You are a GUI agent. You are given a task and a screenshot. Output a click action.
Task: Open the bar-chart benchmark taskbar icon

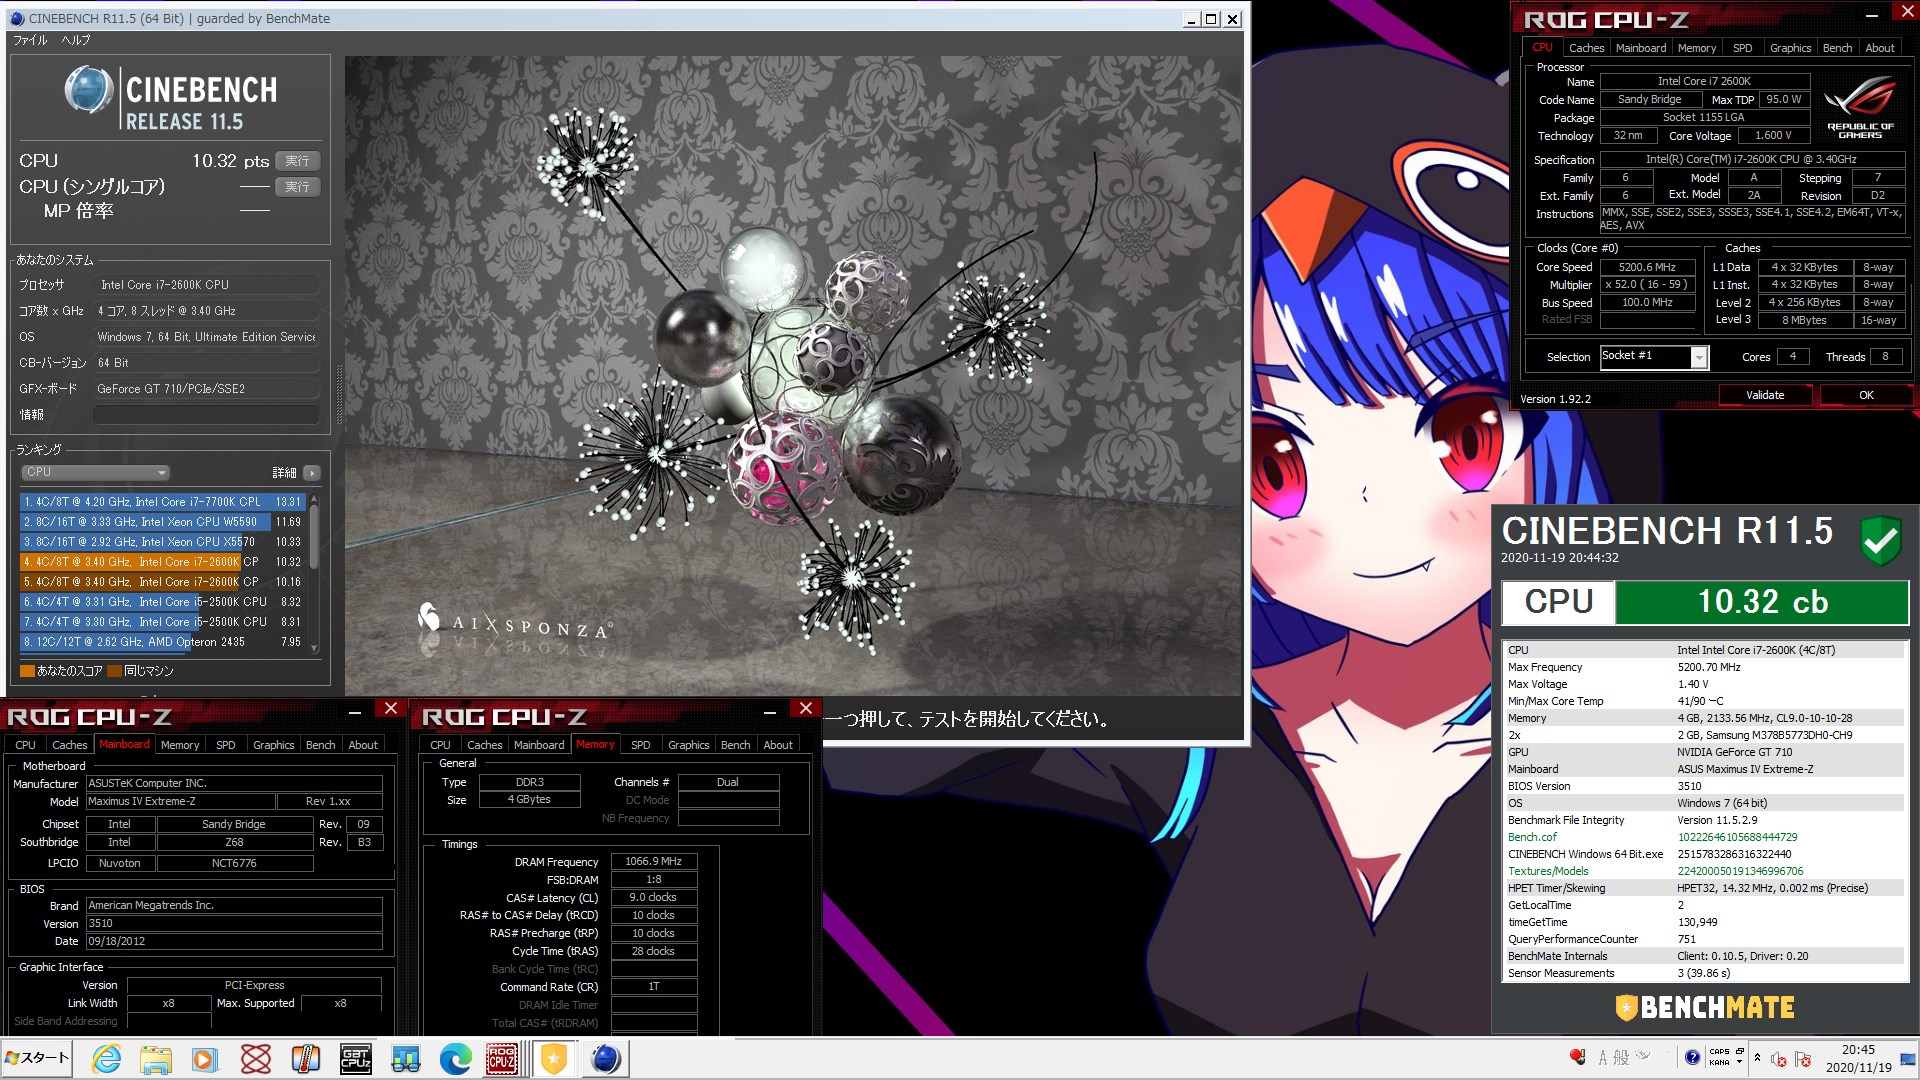coord(406,1059)
